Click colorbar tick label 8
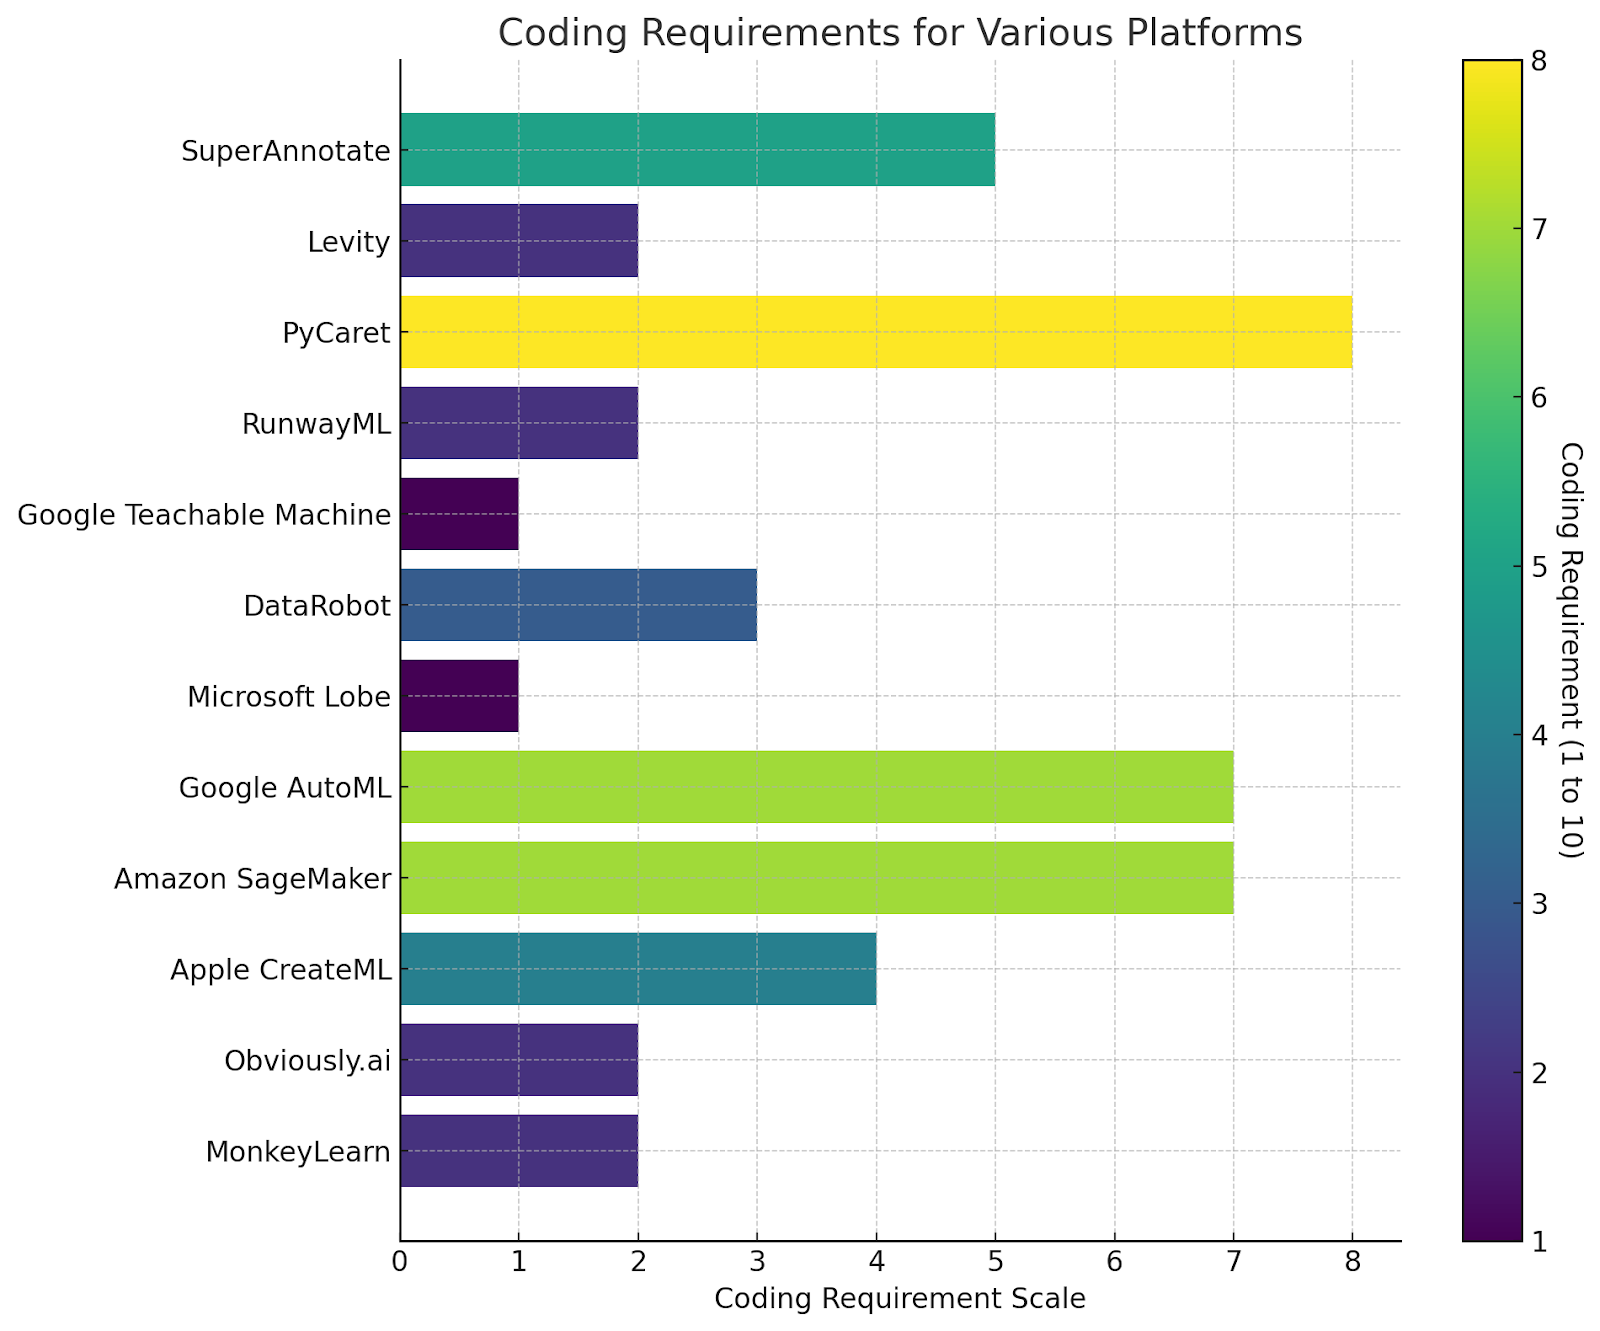 pos(1539,61)
